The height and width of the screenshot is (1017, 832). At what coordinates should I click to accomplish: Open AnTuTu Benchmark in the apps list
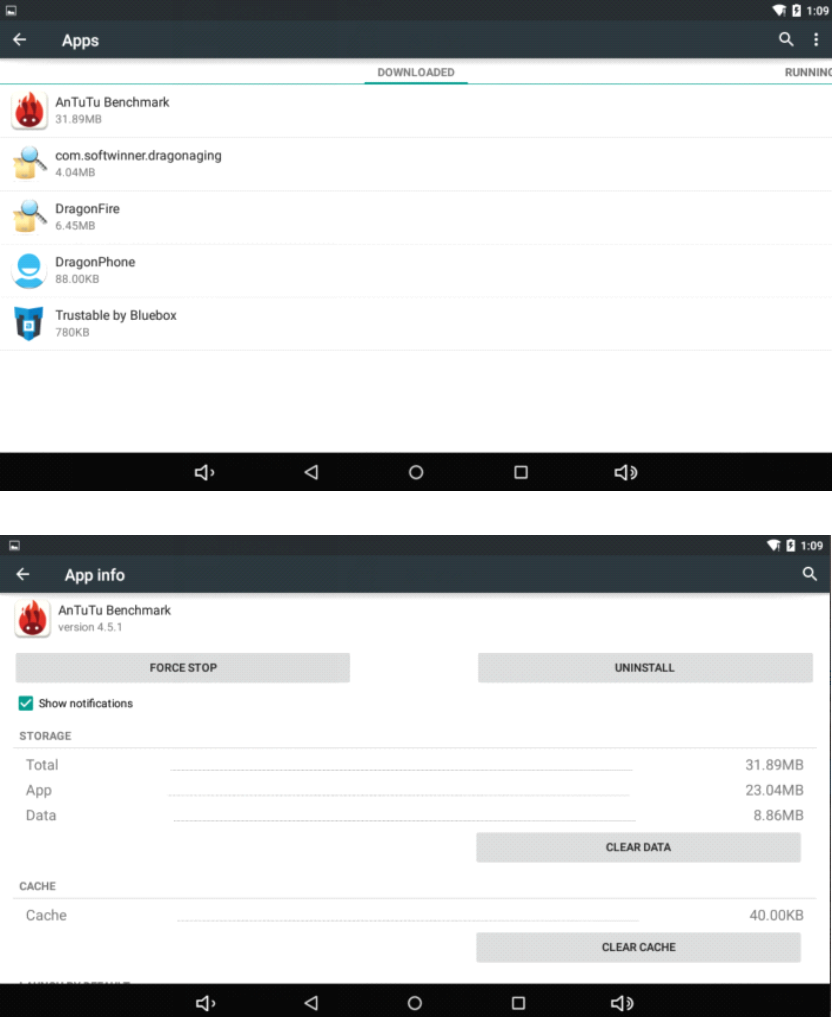pyautogui.click(x=416, y=110)
